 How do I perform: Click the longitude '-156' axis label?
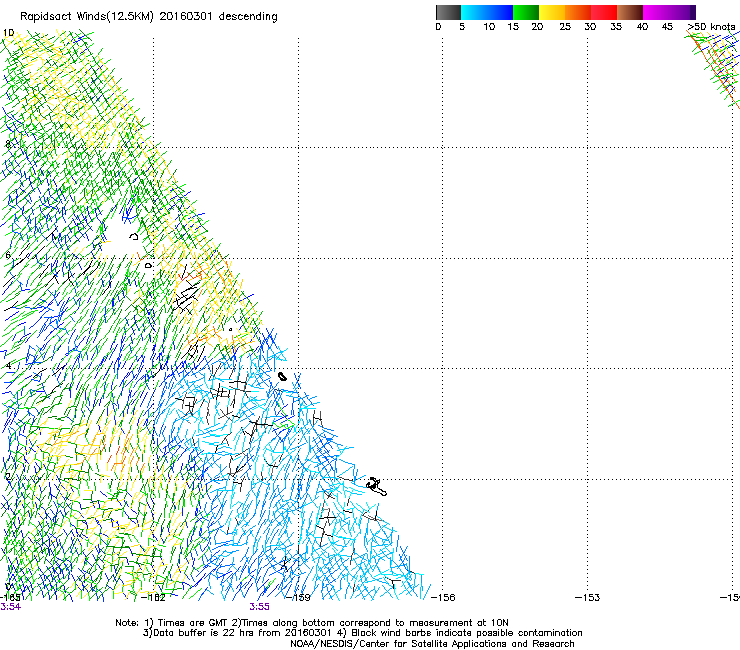(x=443, y=598)
